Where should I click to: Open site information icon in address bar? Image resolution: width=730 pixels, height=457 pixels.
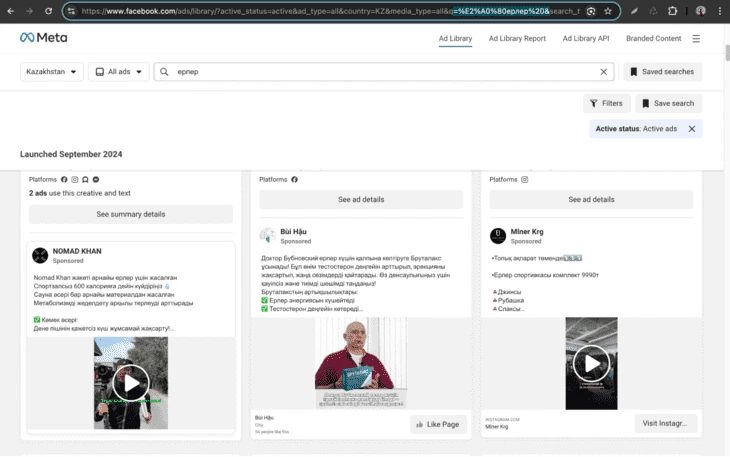pos(71,11)
